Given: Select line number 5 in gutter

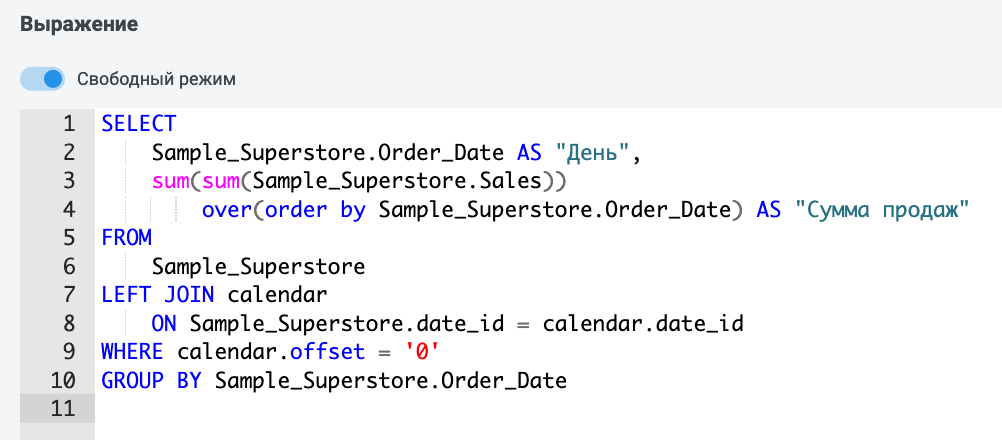Looking at the screenshot, I should tap(68, 238).
